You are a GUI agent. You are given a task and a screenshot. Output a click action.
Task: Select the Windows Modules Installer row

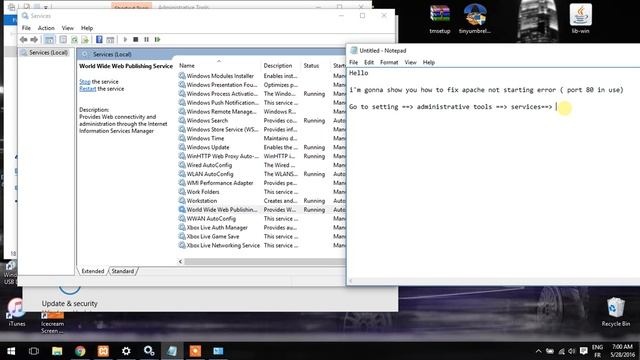pyautogui.click(x=261, y=76)
